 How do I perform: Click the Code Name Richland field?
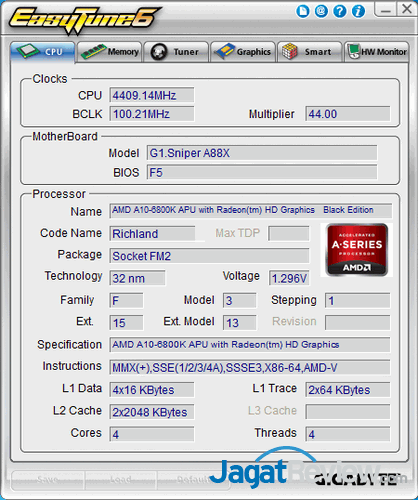click(152, 234)
